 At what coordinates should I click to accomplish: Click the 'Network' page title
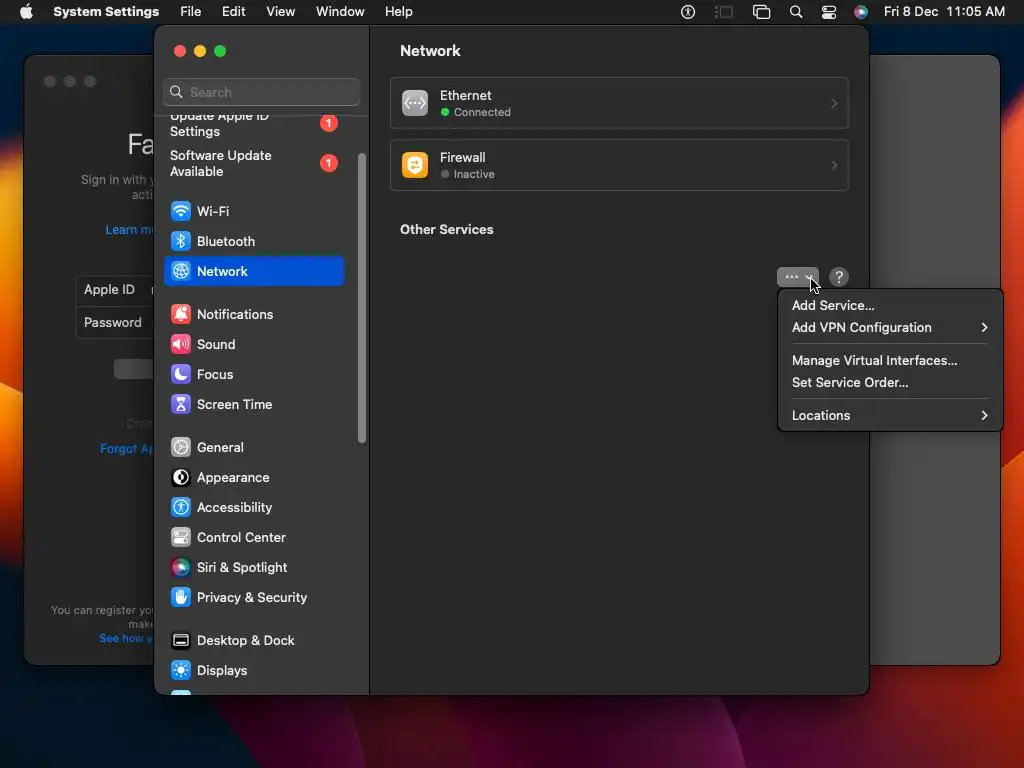click(x=430, y=51)
